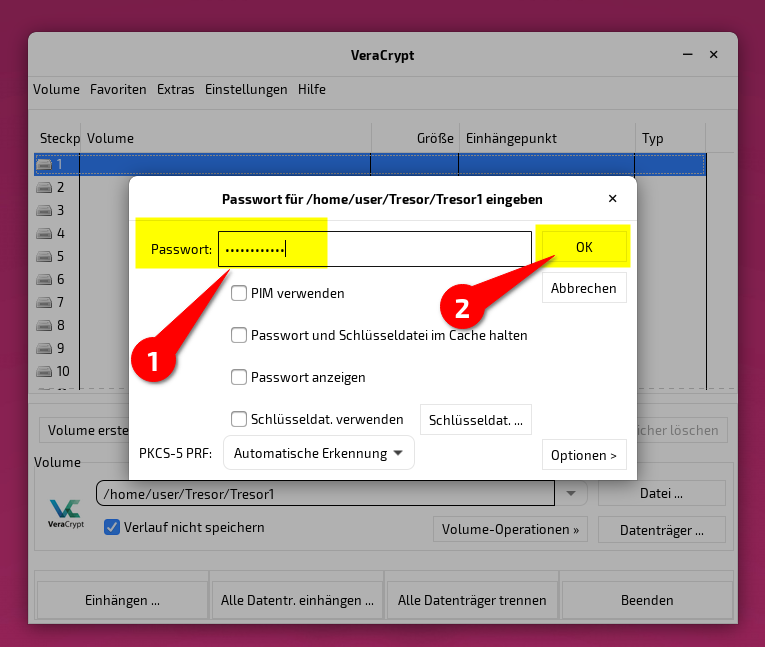Select drive slot 10 icon
This screenshot has height=647, width=765.
(x=44, y=371)
